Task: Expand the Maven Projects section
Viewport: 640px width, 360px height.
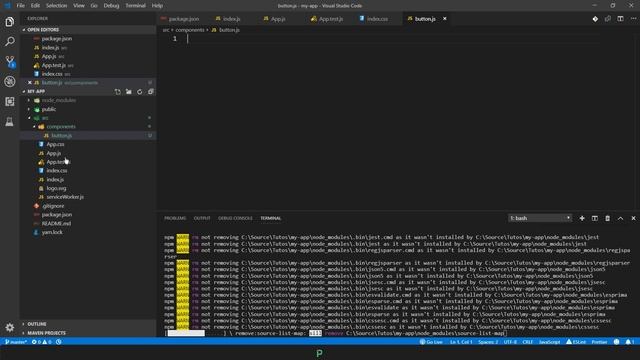Action: click(x=46, y=333)
